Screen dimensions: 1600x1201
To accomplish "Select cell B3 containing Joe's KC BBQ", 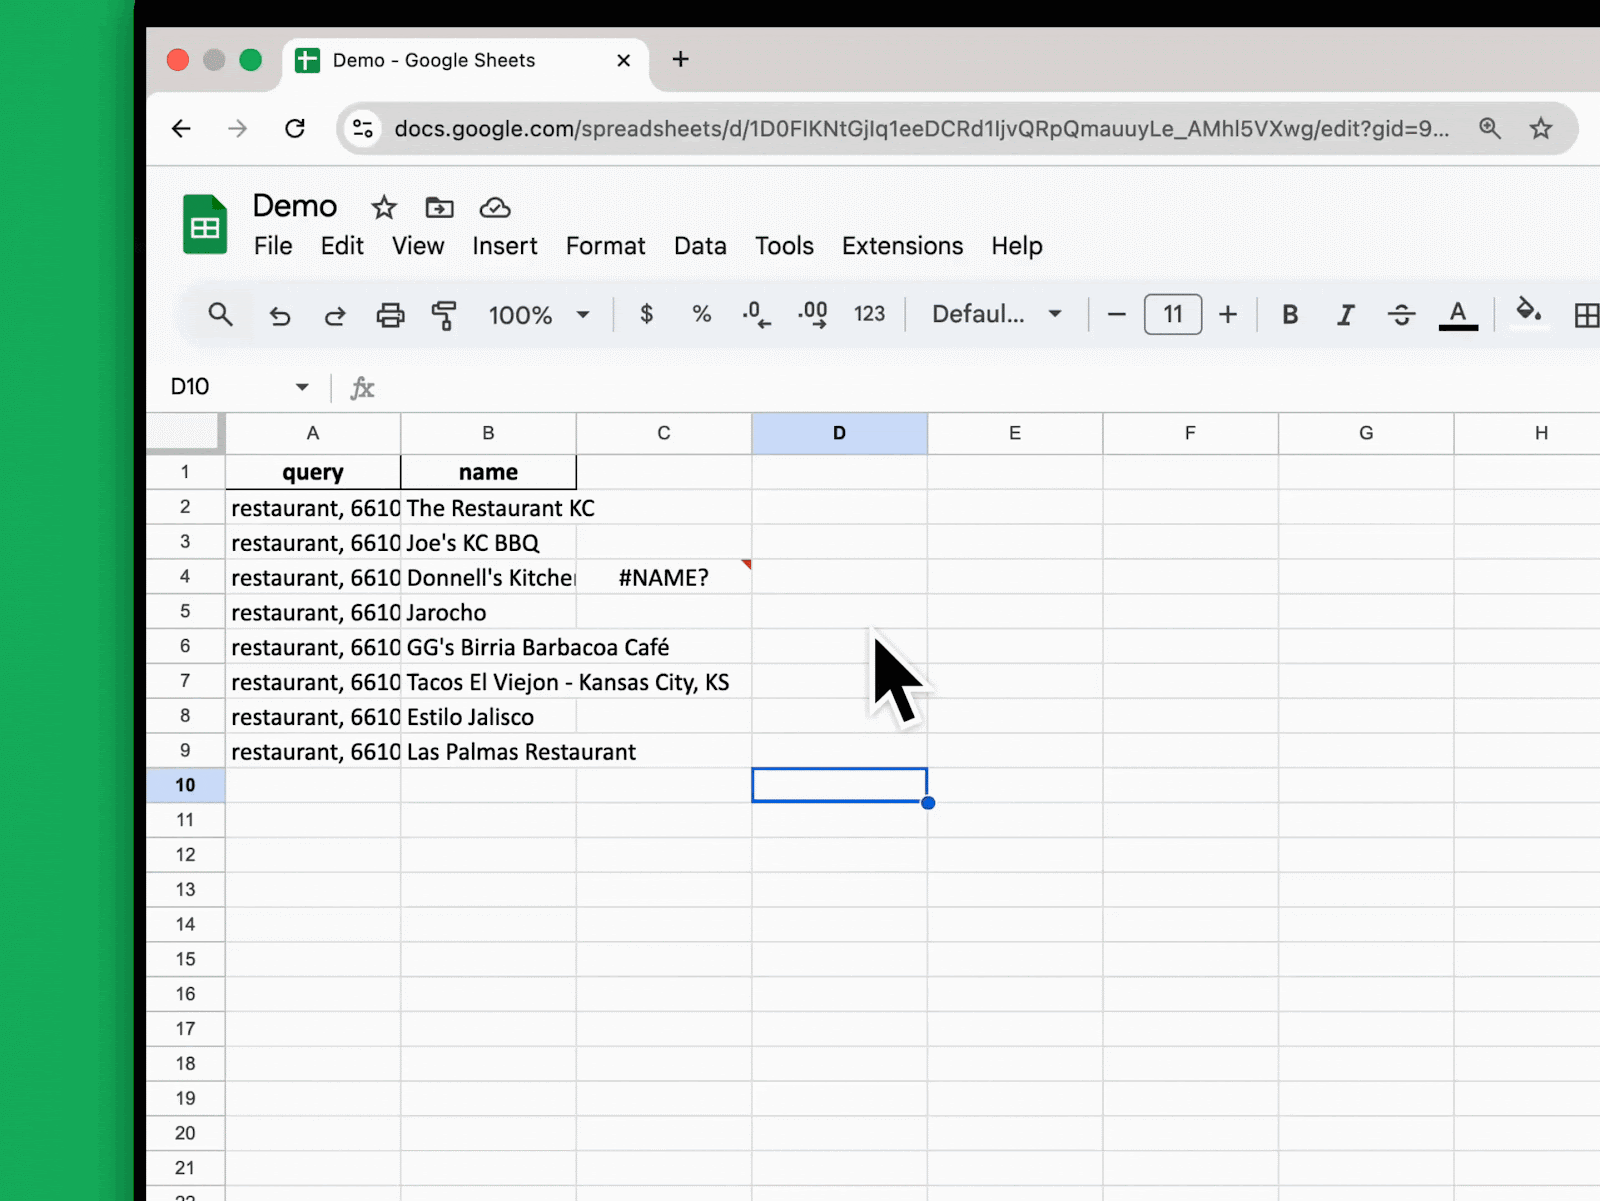I will 488,542.
